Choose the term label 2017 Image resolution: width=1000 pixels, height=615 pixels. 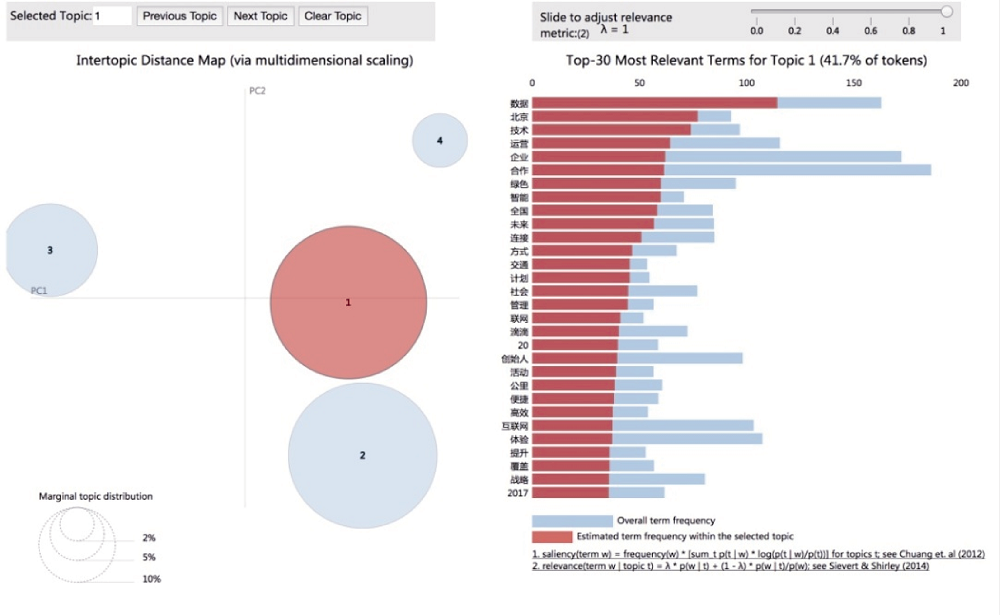coord(517,492)
